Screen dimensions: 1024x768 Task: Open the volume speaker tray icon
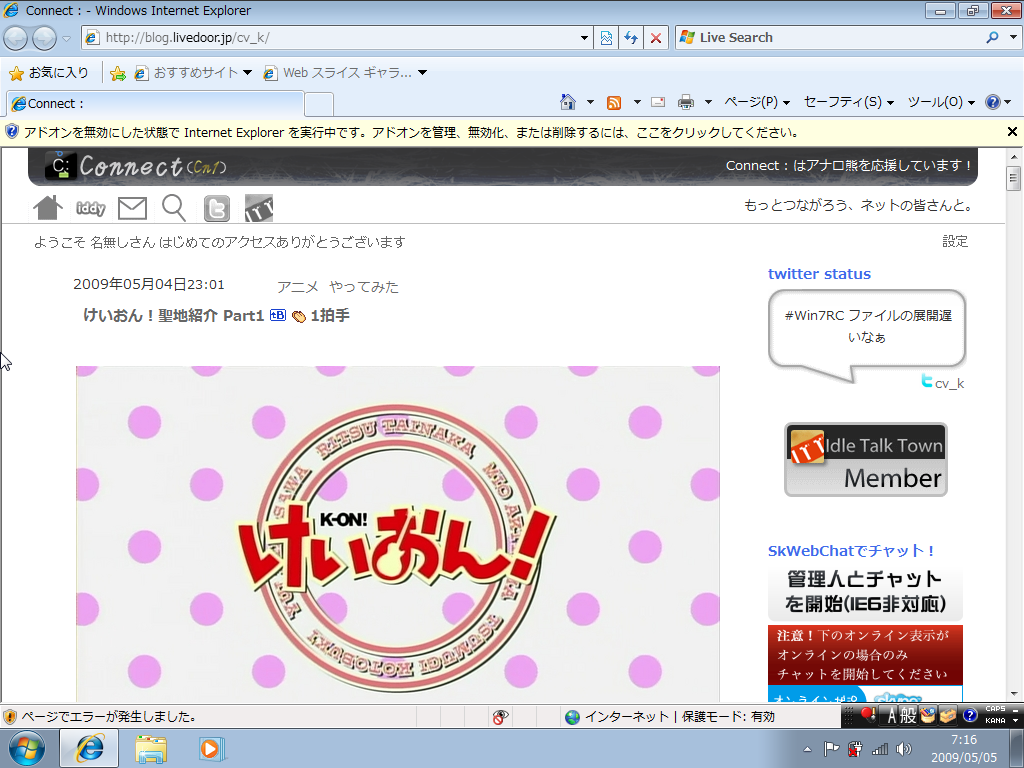[x=904, y=749]
